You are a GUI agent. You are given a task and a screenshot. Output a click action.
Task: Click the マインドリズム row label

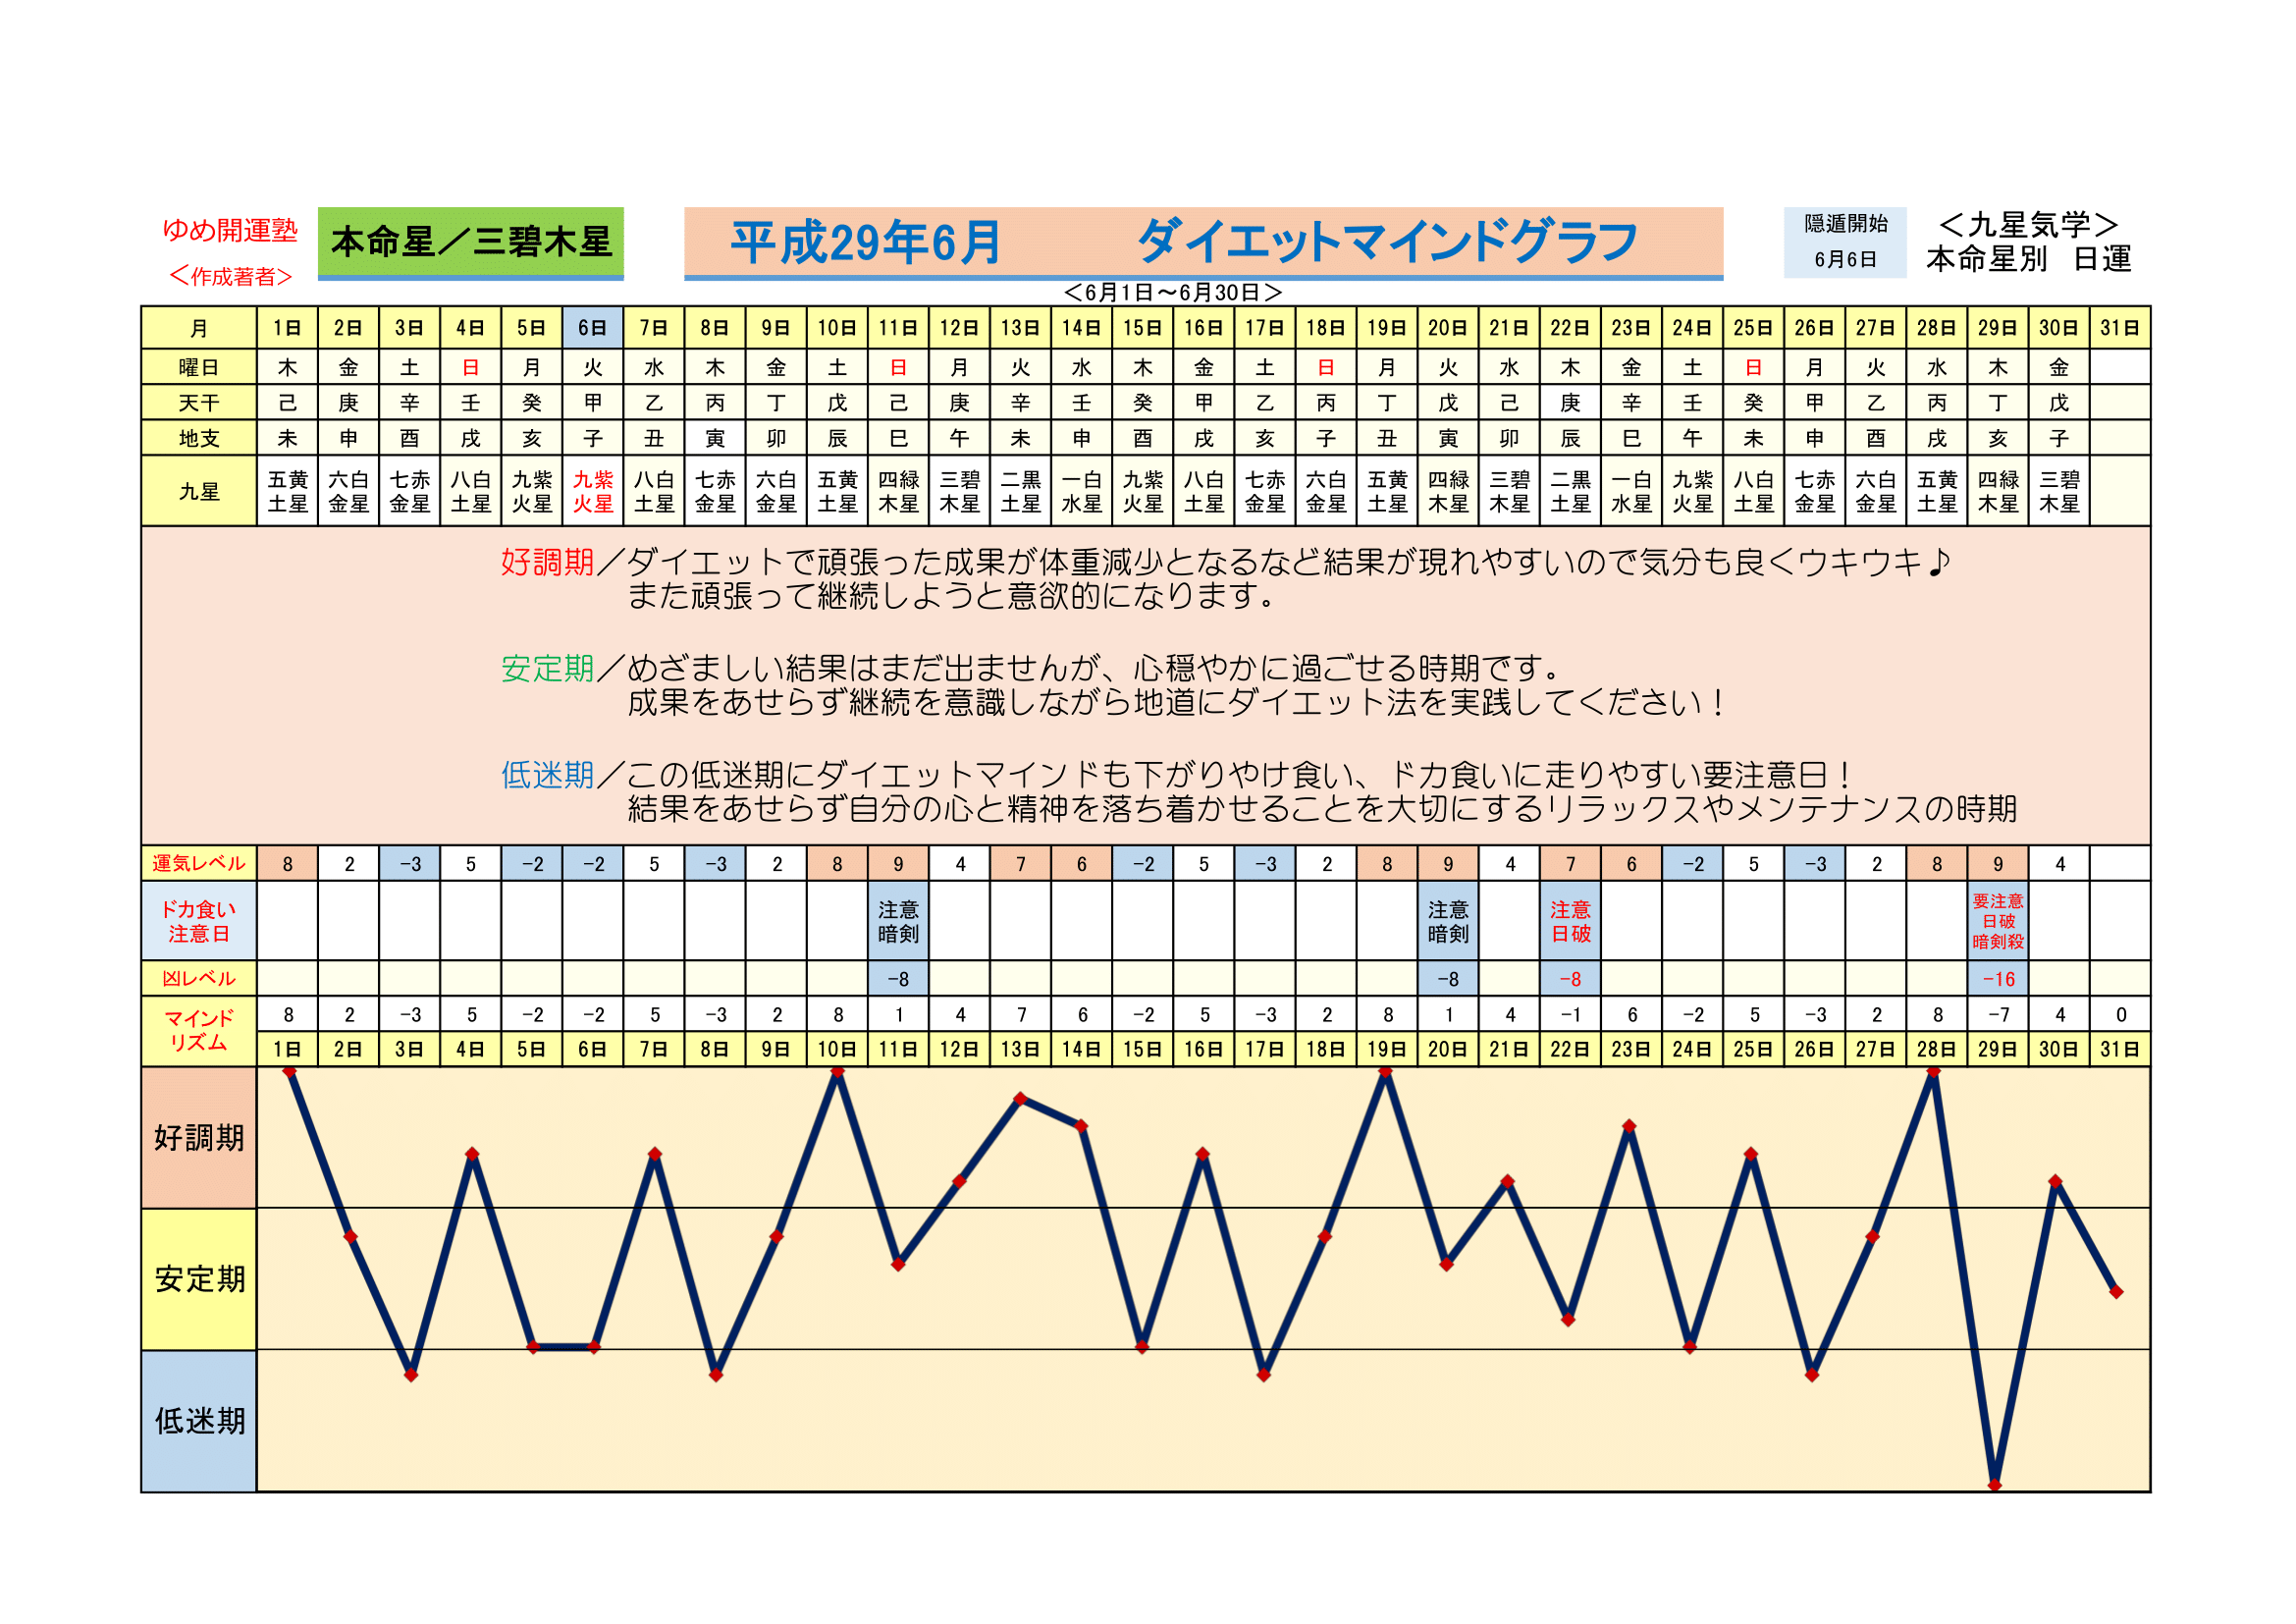pos(199,1030)
